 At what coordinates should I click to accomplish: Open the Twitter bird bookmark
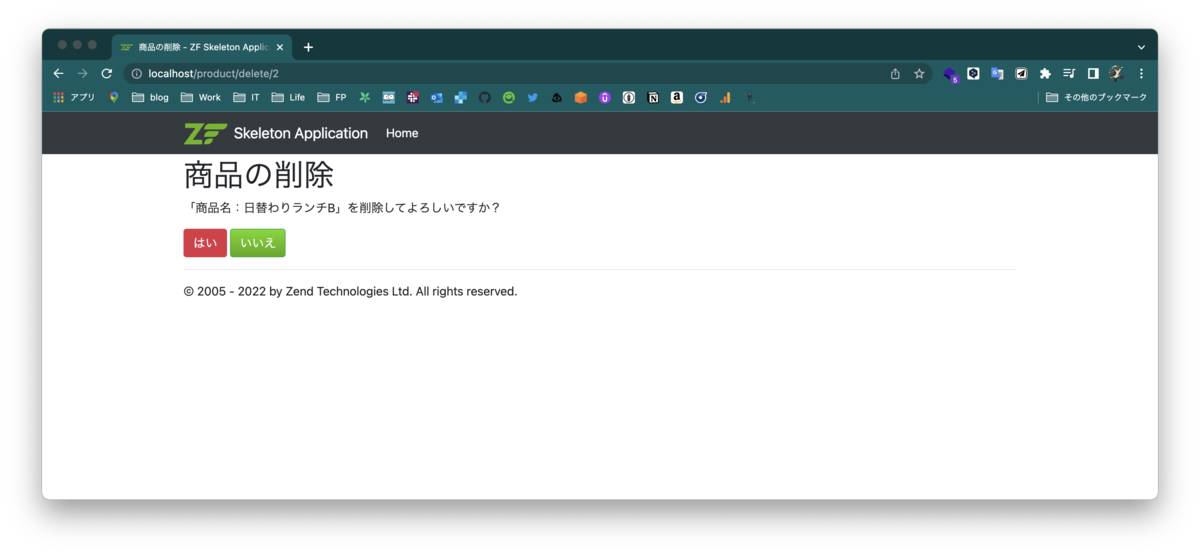[x=533, y=97]
